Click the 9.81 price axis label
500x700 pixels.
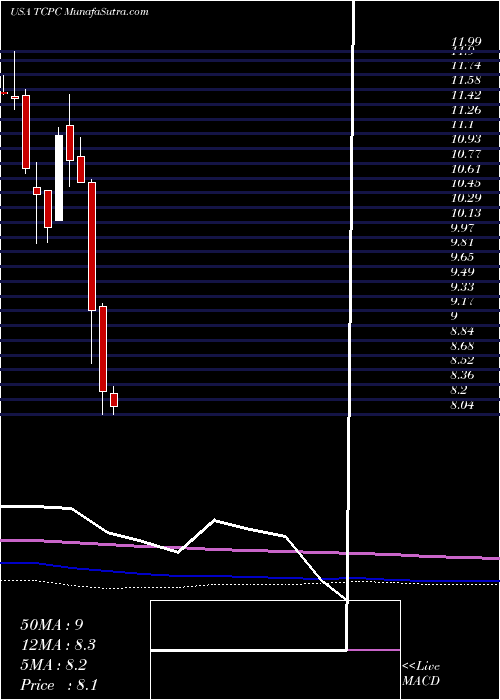click(462, 242)
